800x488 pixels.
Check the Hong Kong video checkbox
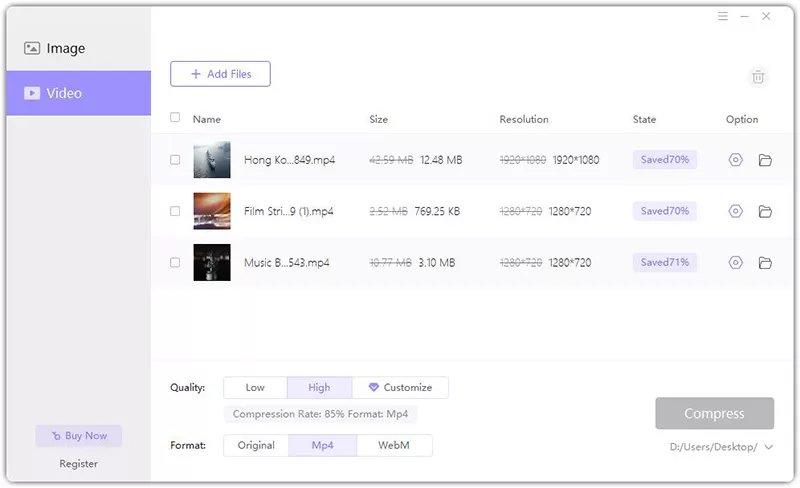175,160
